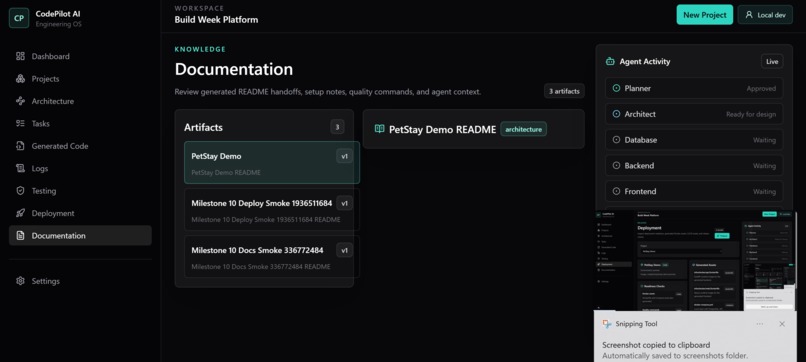The height and width of the screenshot is (362, 806).
Task: Click the Build Week Platform workspace name
Action: 216,20
